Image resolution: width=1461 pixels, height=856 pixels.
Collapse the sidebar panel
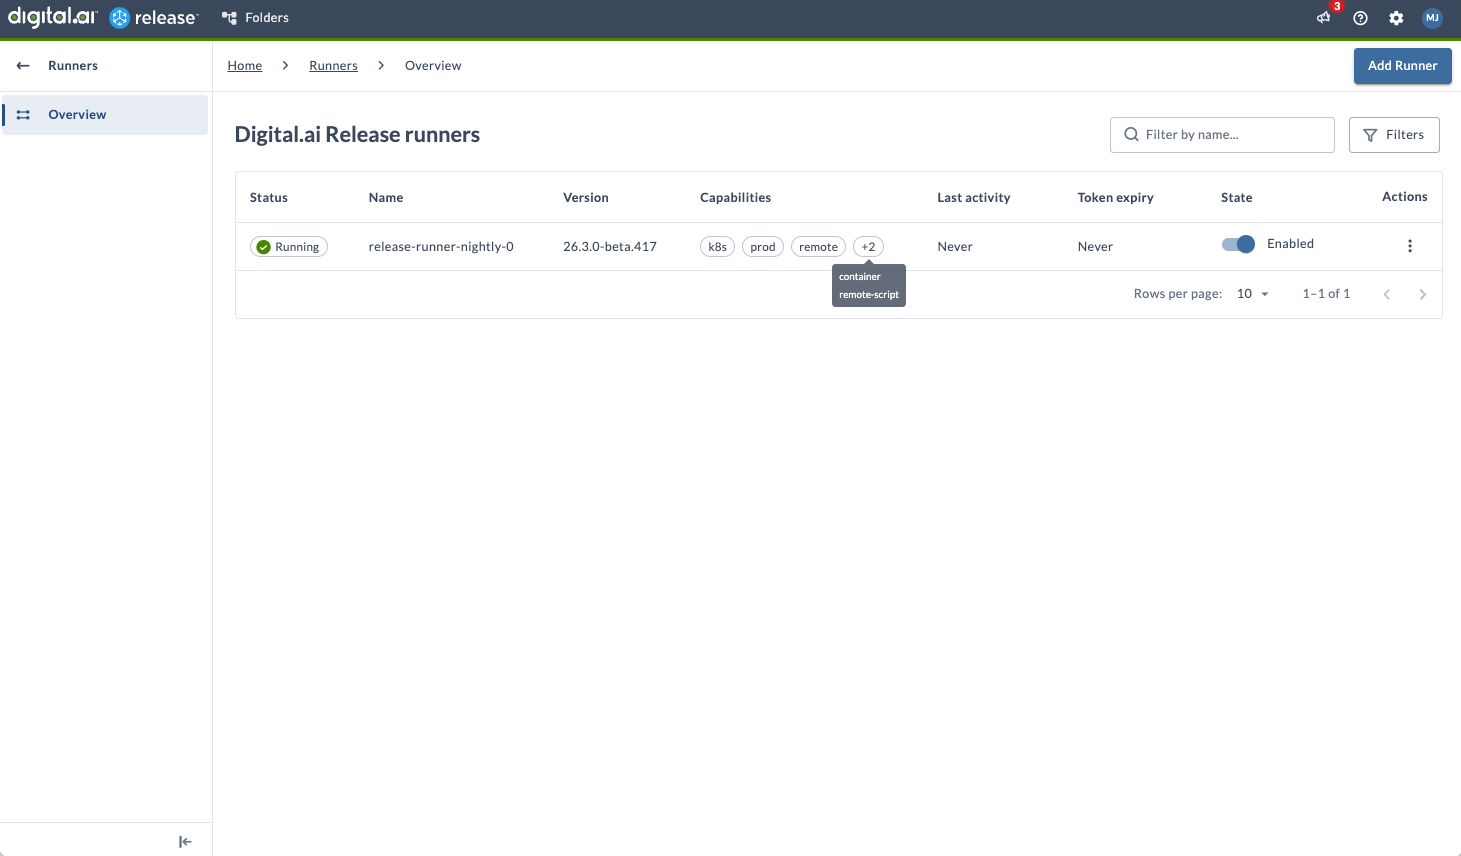tap(185, 842)
